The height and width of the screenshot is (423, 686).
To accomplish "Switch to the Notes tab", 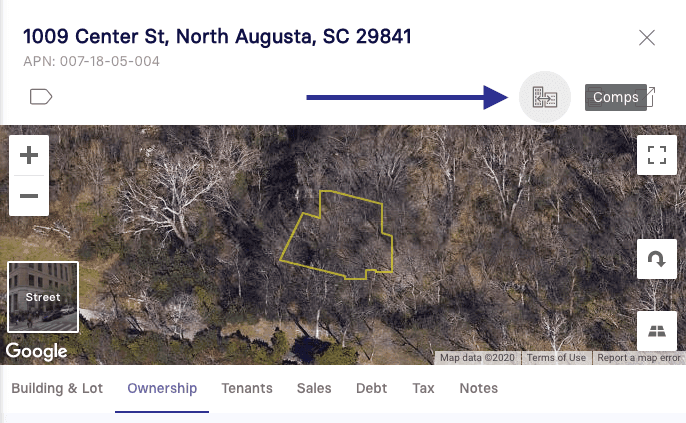I will 479,388.
